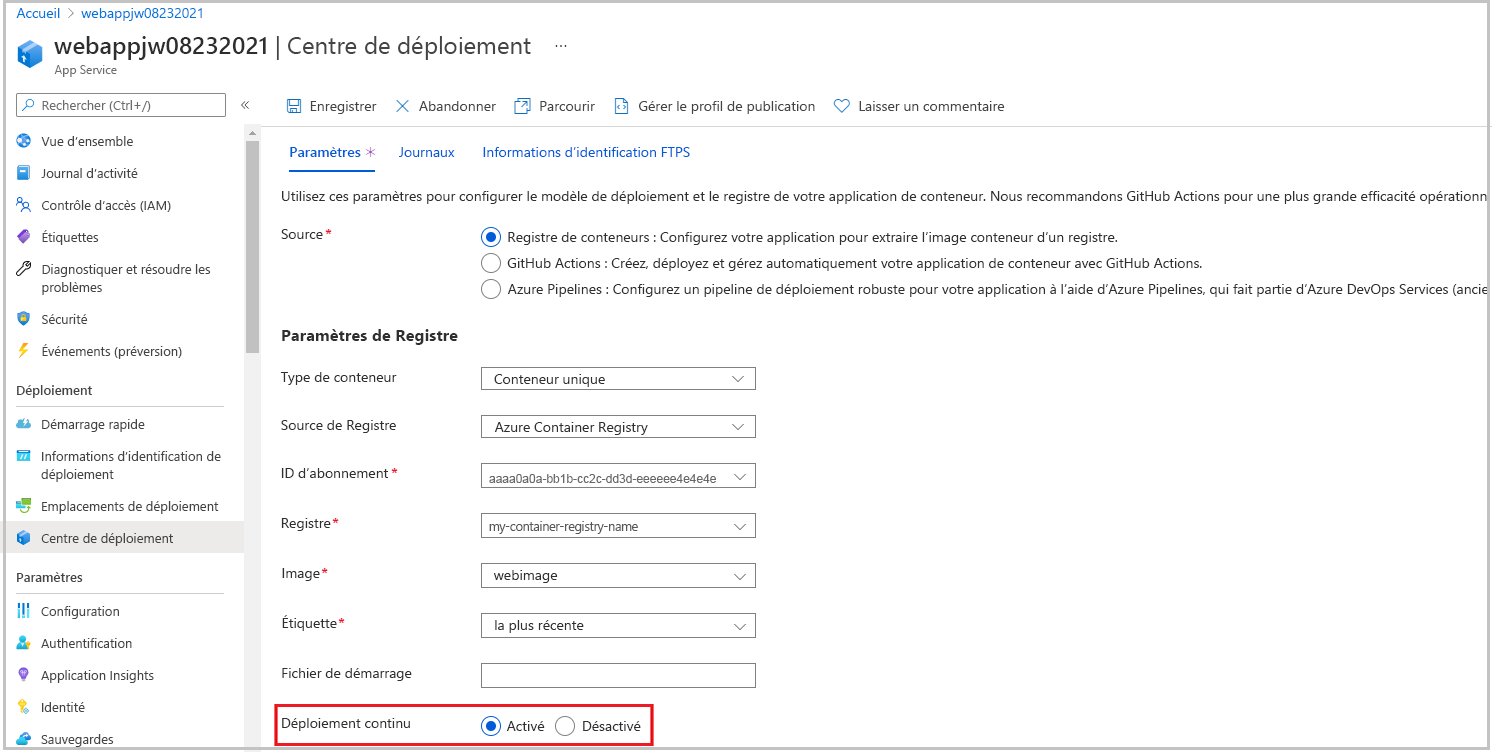Click the Informations d'identification de déploiement icon
Viewport: 1492px width, 752px height.
pyautogui.click(x=24, y=456)
